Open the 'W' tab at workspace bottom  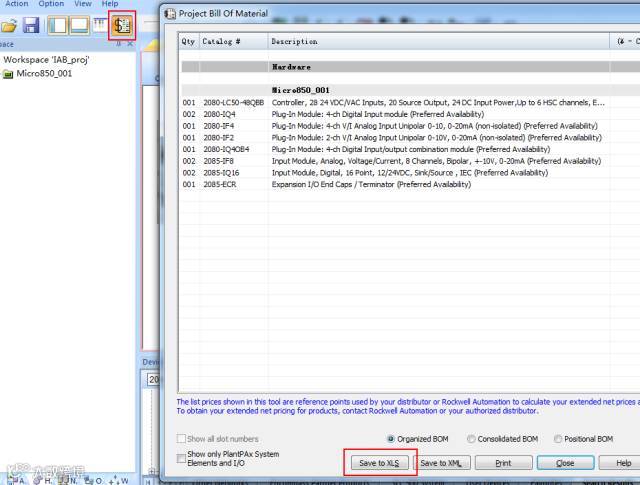(119, 481)
